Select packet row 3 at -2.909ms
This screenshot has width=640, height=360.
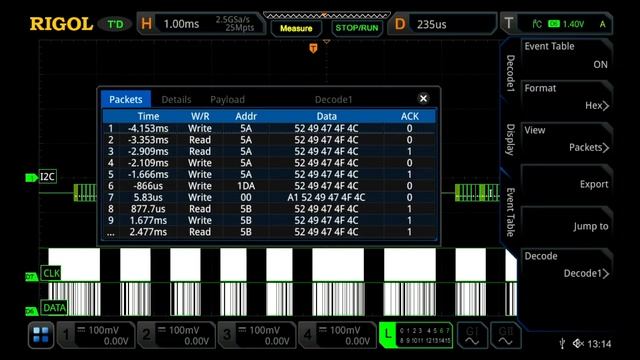point(269,151)
